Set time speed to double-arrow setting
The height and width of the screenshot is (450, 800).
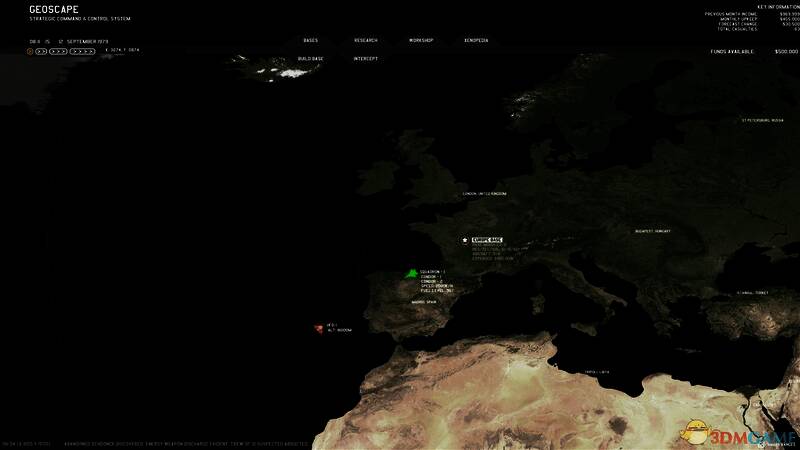pos(41,50)
